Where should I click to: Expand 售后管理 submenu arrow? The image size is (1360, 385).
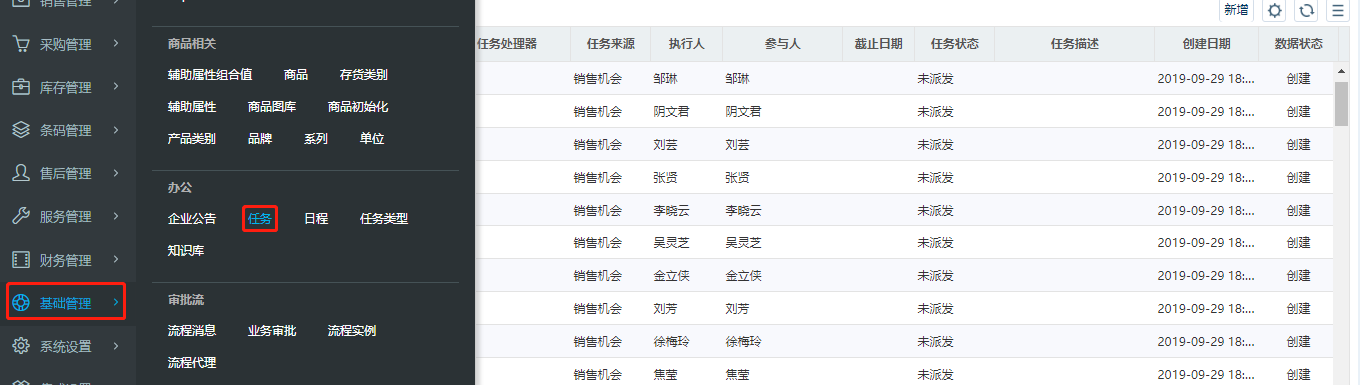[x=116, y=173]
